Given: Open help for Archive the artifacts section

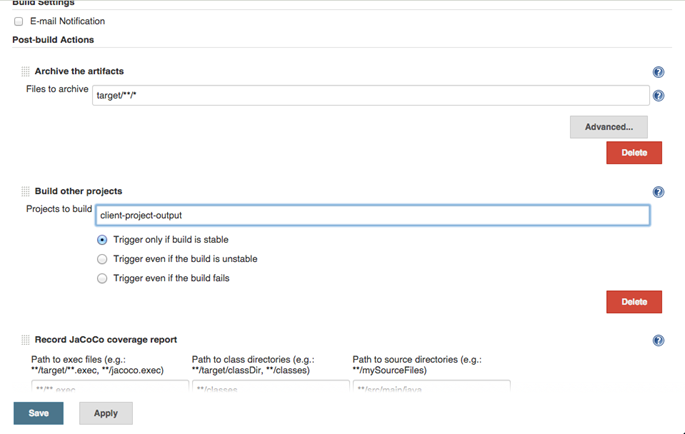Looking at the screenshot, I should pyautogui.click(x=658, y=72).
